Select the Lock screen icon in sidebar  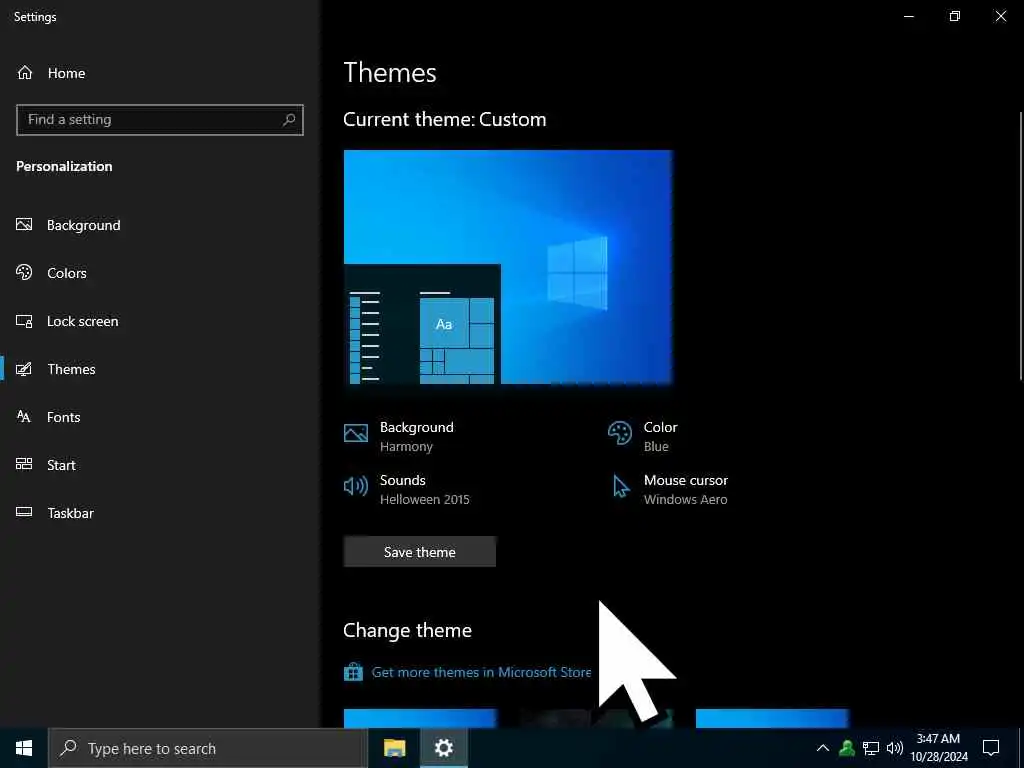coord(24,321)
